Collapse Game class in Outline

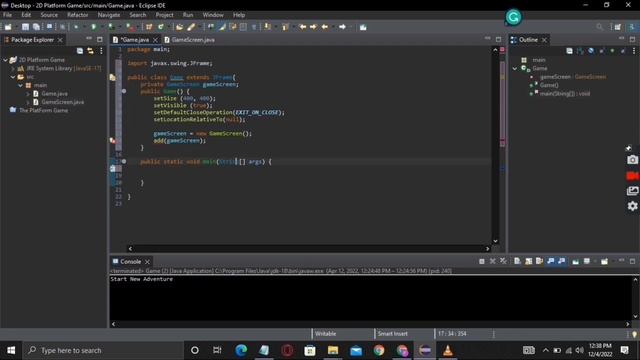click(515, 69)
